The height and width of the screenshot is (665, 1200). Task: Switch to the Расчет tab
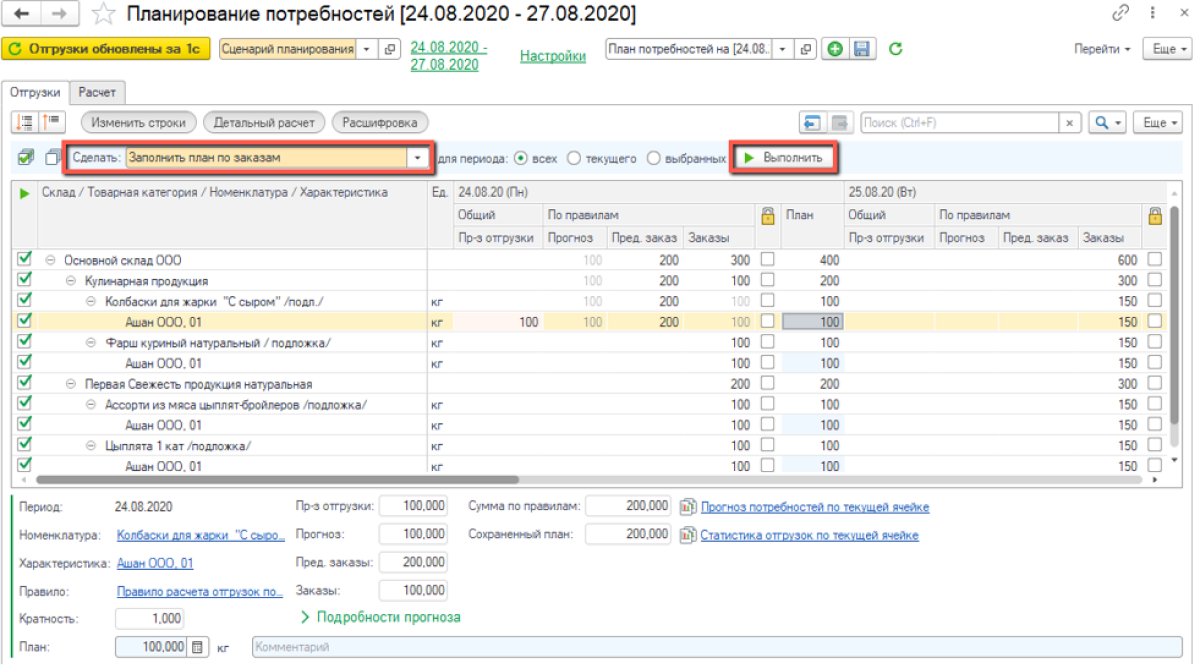coord(97,92)
